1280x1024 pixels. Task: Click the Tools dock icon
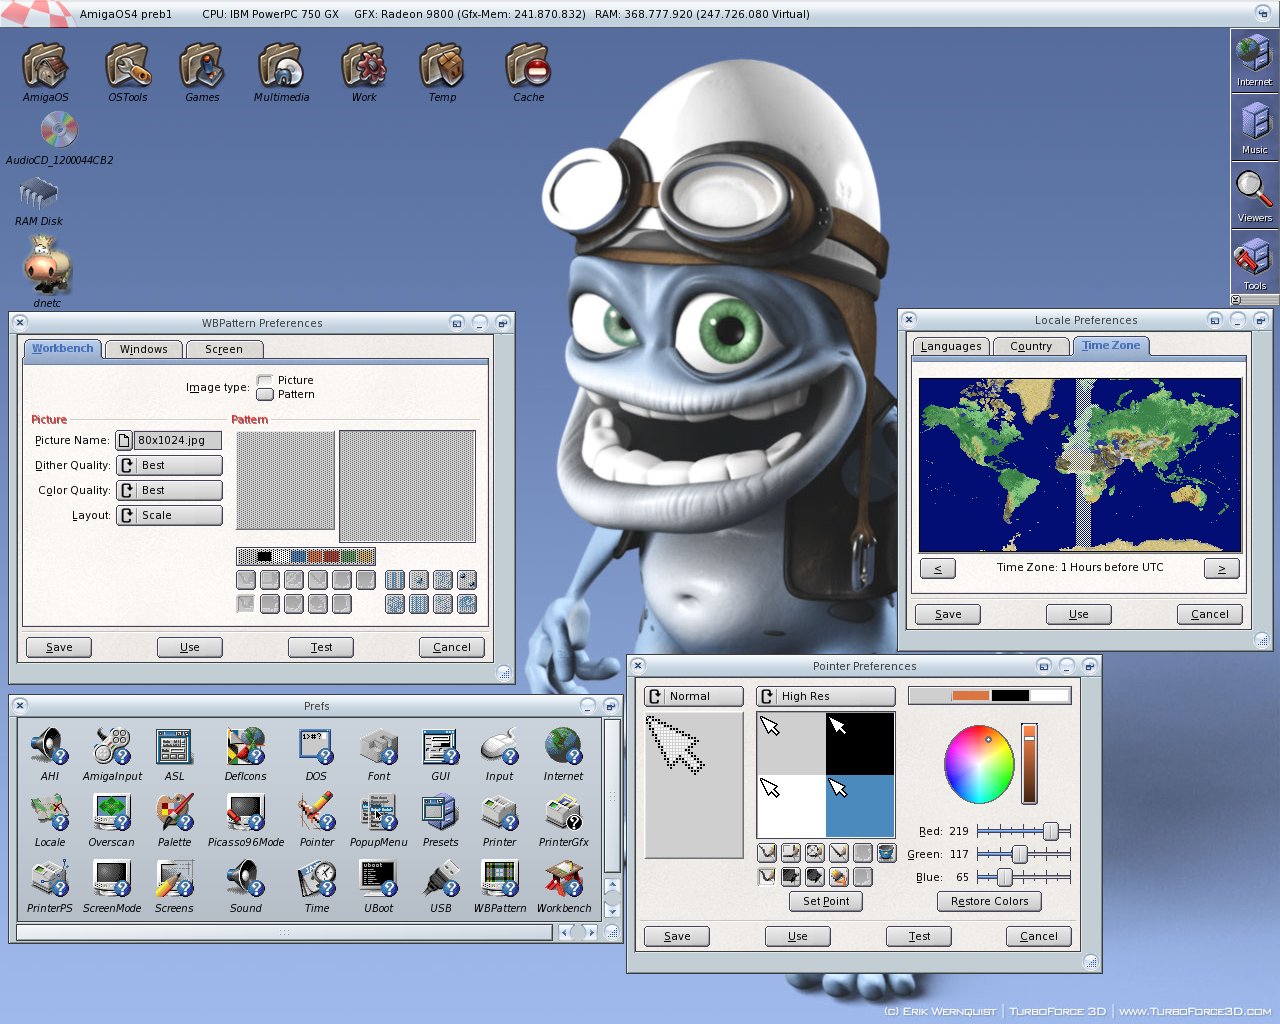[1254, 263]
